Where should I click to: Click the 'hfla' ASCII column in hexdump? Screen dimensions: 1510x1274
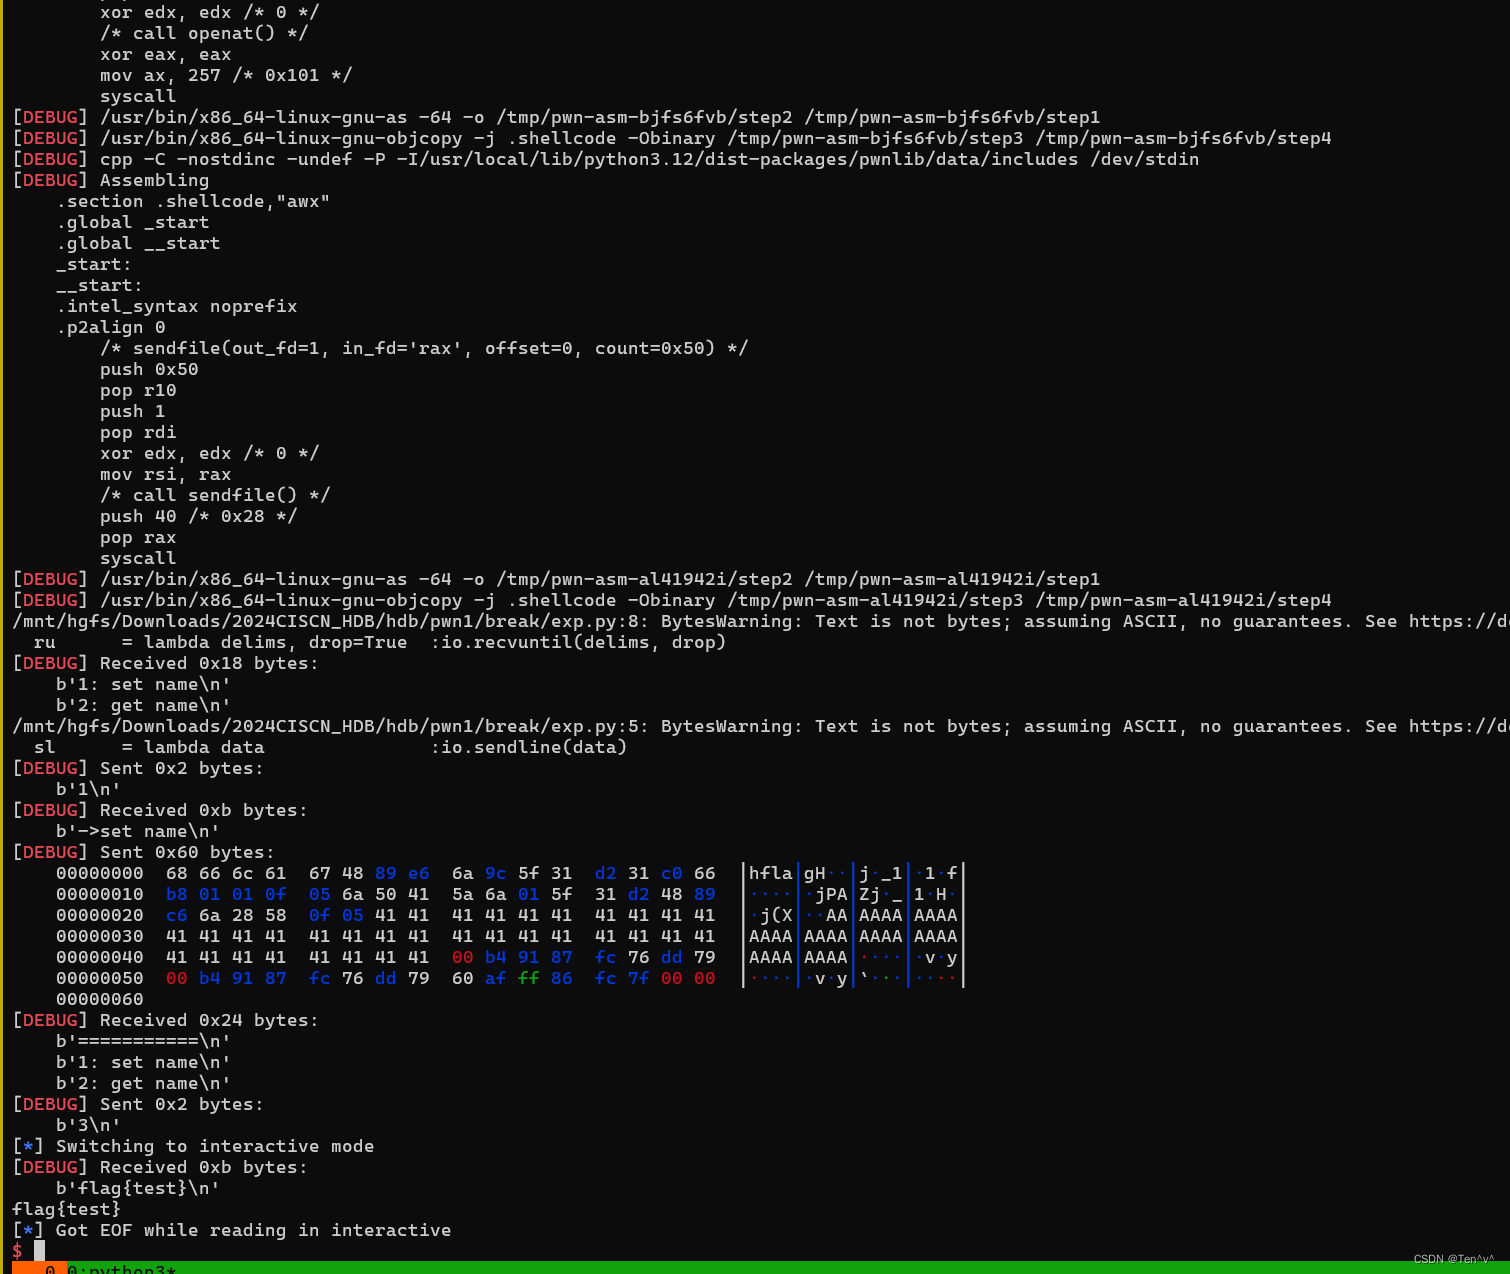pyautogui.click(x=770, y=873)
